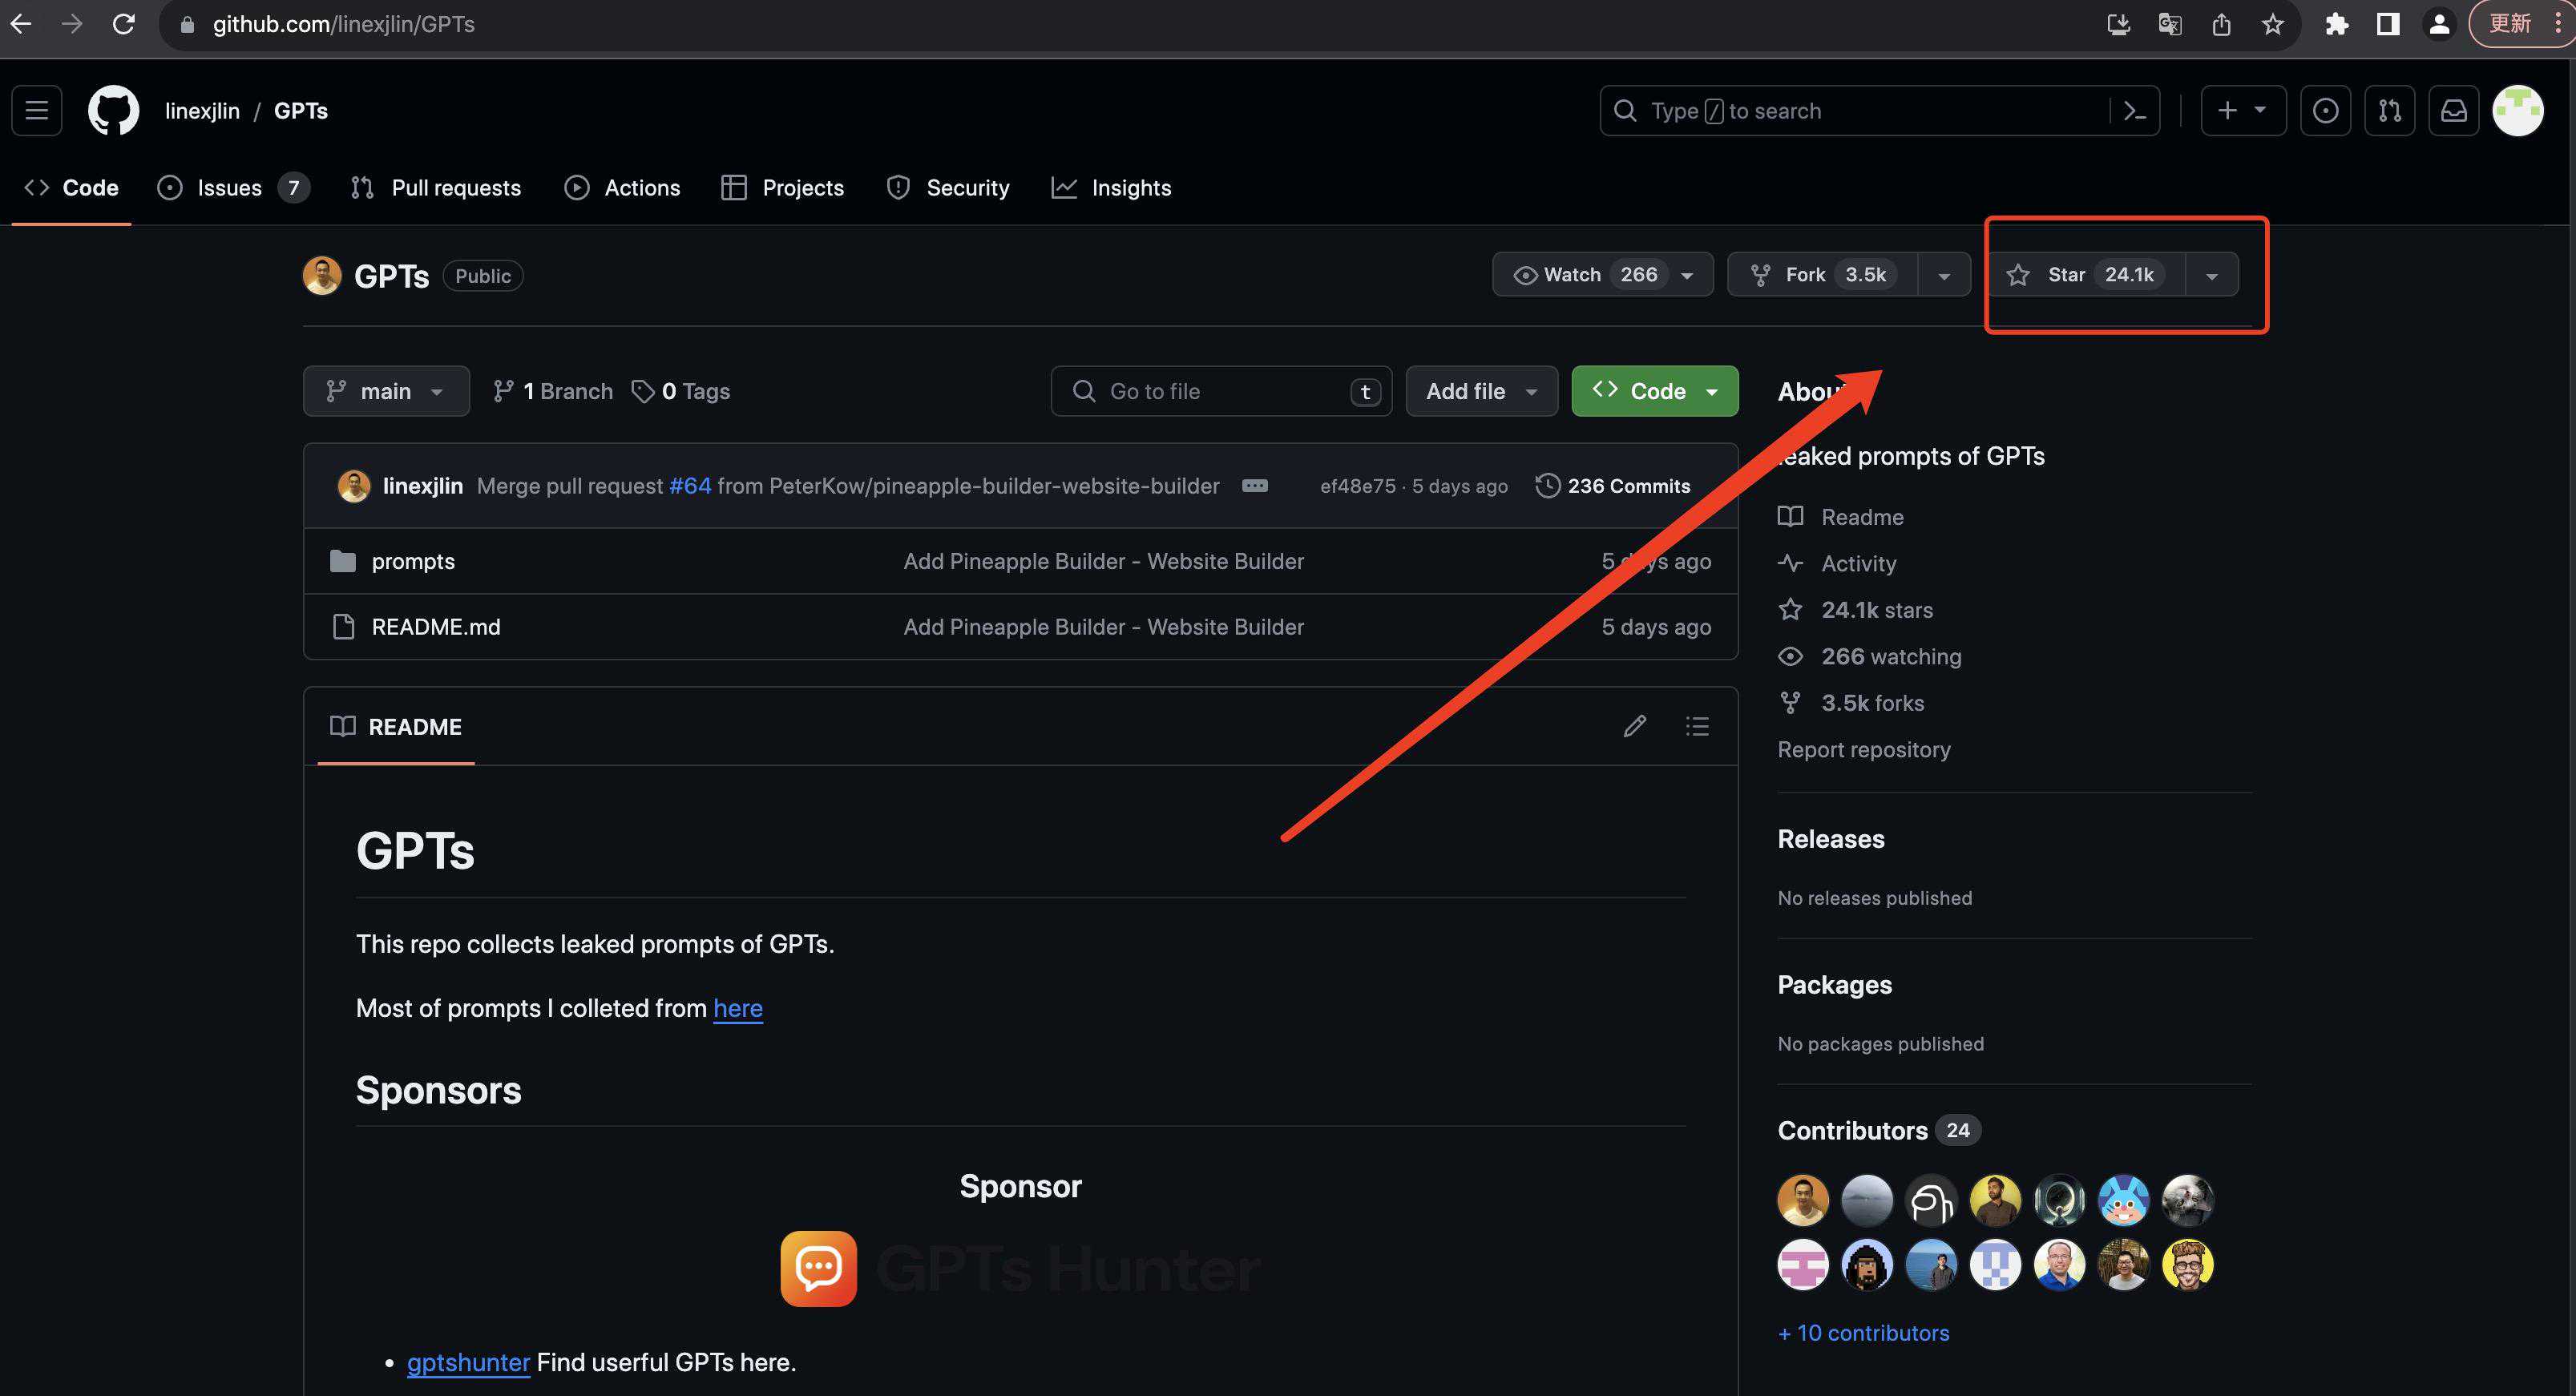
Task: Click the README edit pencil icon
Action: click(x=1634, y=726)
